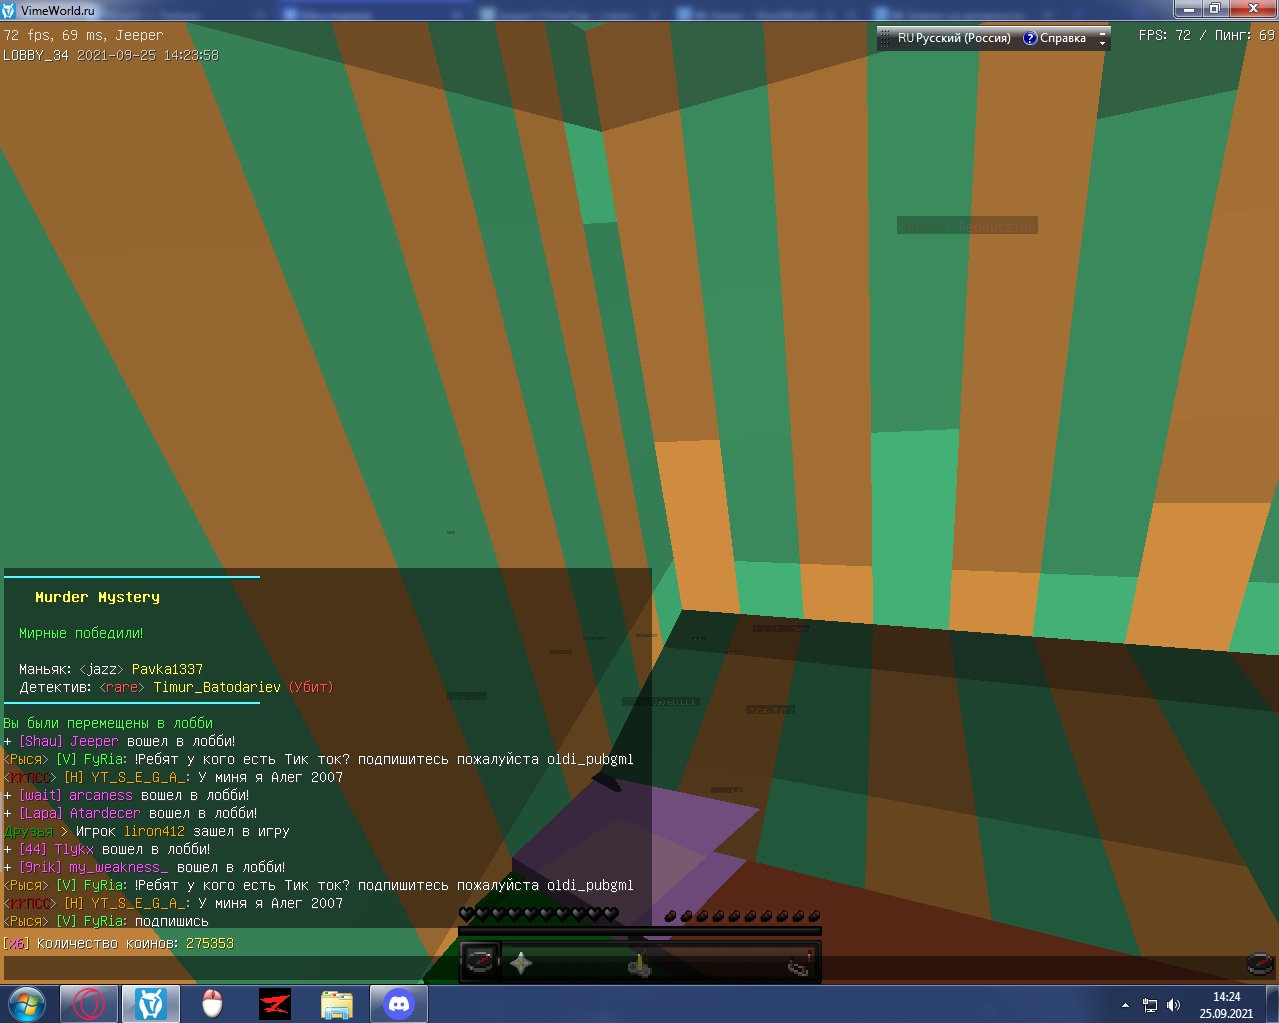1279x1023 pixels.
Task: Click the network status tray icon
Action: coord(1150,1005)
